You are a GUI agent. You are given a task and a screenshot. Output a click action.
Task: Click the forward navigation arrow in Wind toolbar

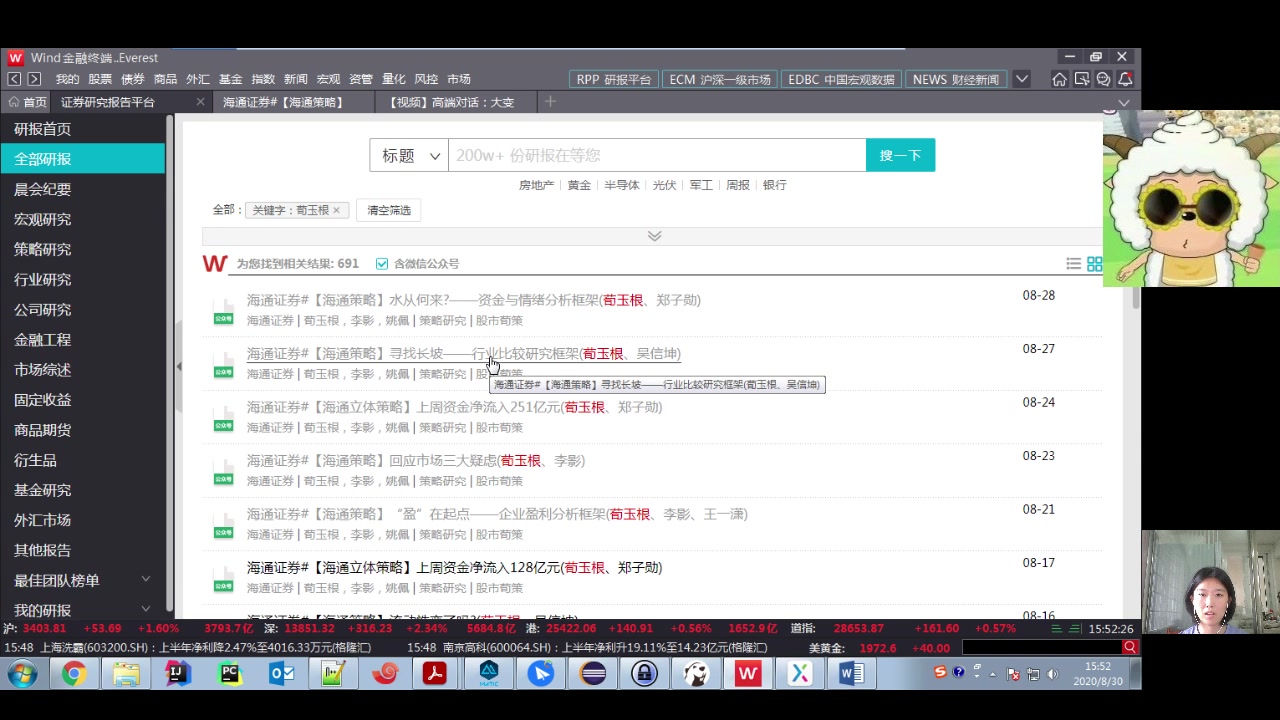point(34,79)
